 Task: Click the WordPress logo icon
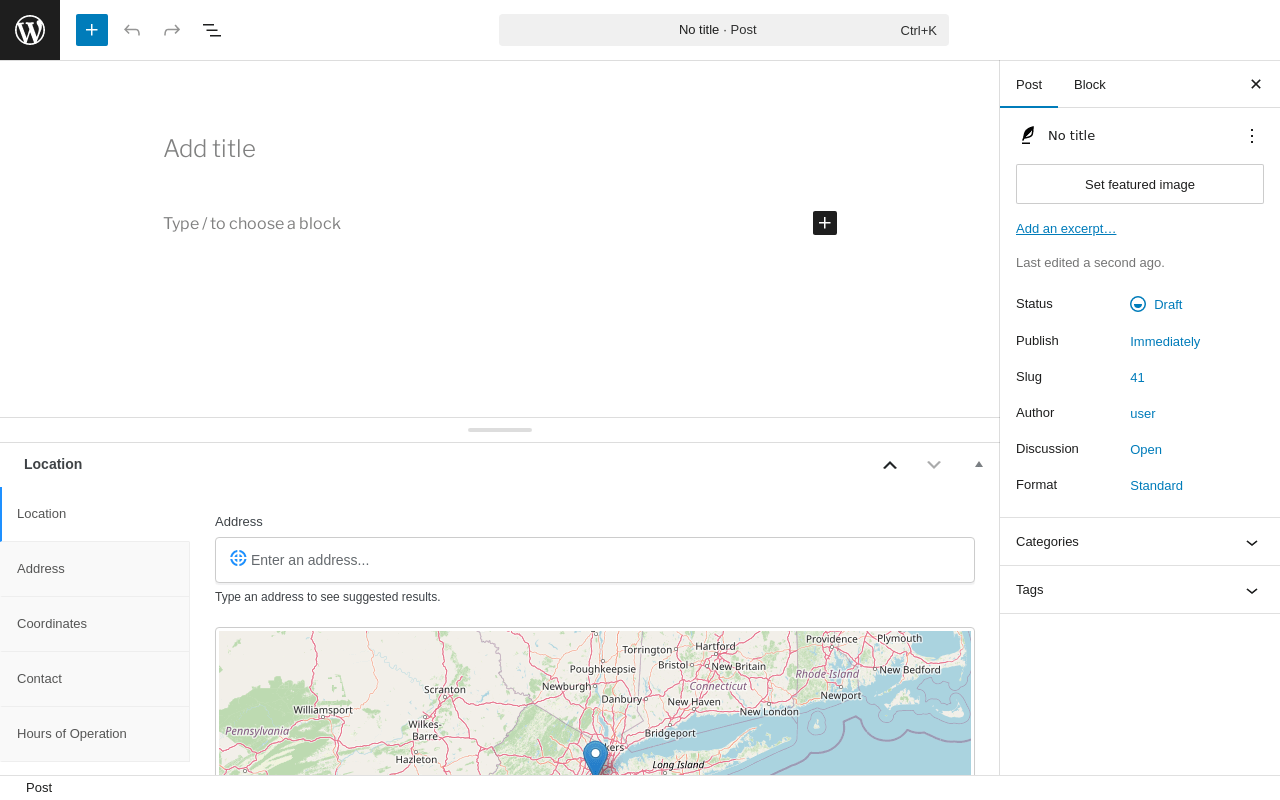point(30,30)
